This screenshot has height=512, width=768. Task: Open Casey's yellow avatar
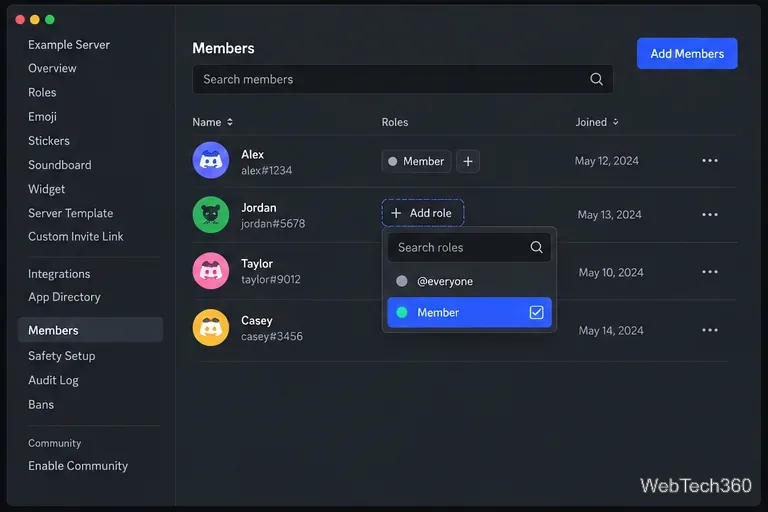211,328
